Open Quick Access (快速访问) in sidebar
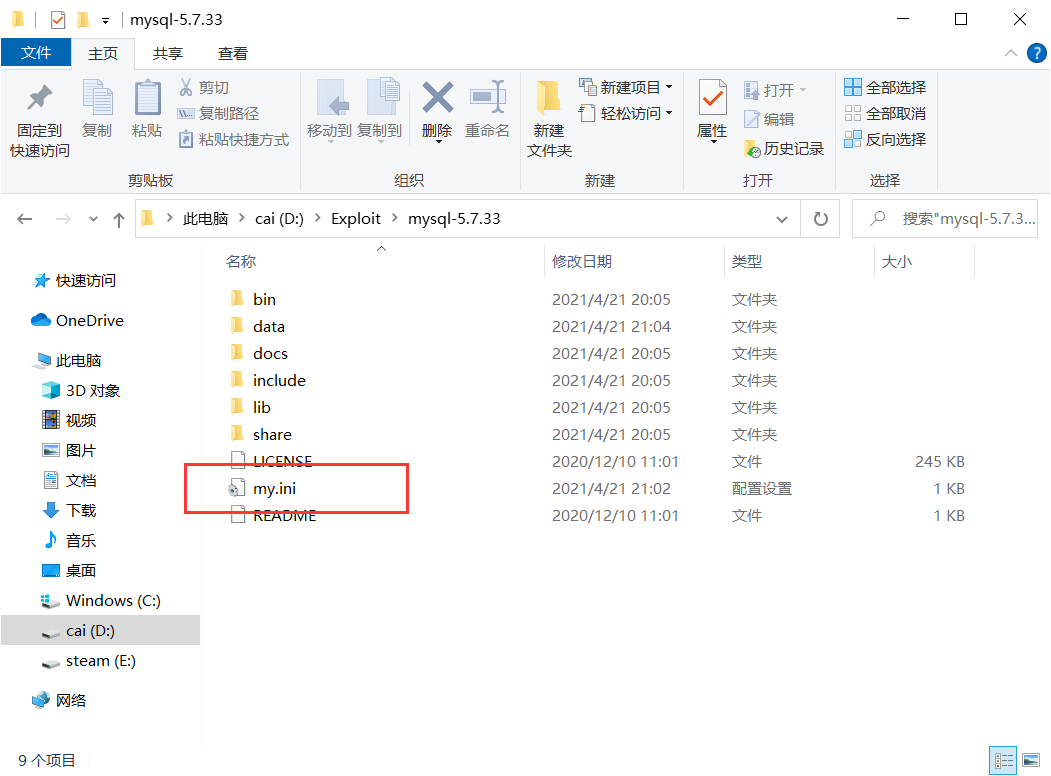 pyautogui.click(x=75, y=280)
